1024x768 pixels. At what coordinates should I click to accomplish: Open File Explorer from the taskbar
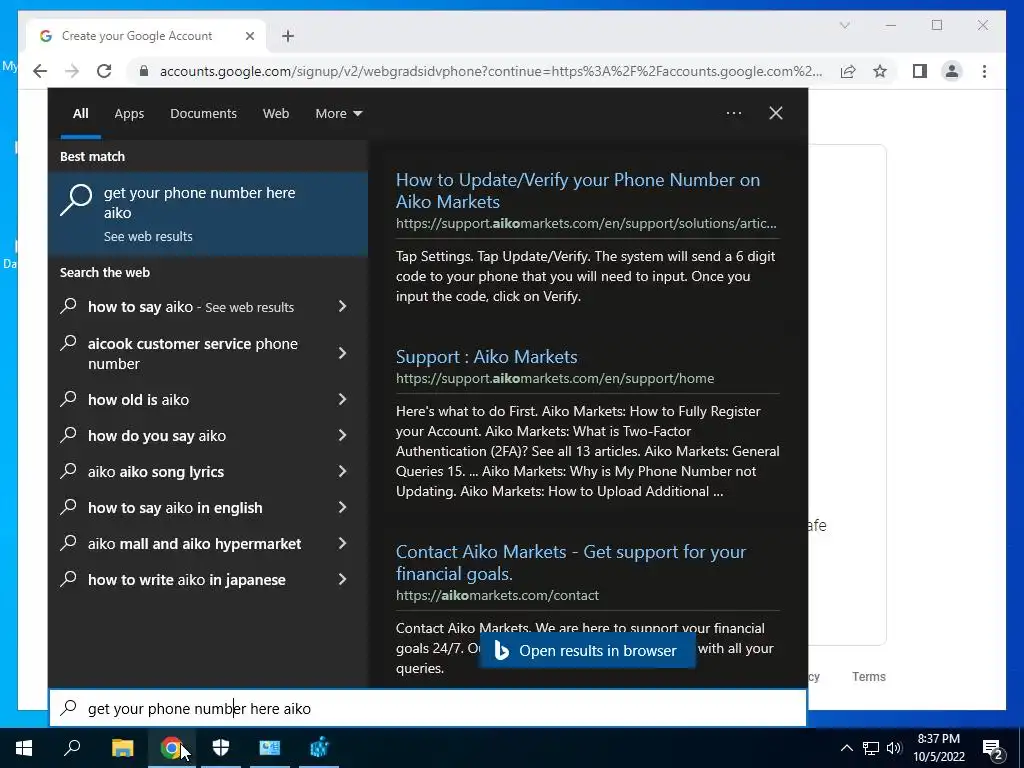point(122,748)
